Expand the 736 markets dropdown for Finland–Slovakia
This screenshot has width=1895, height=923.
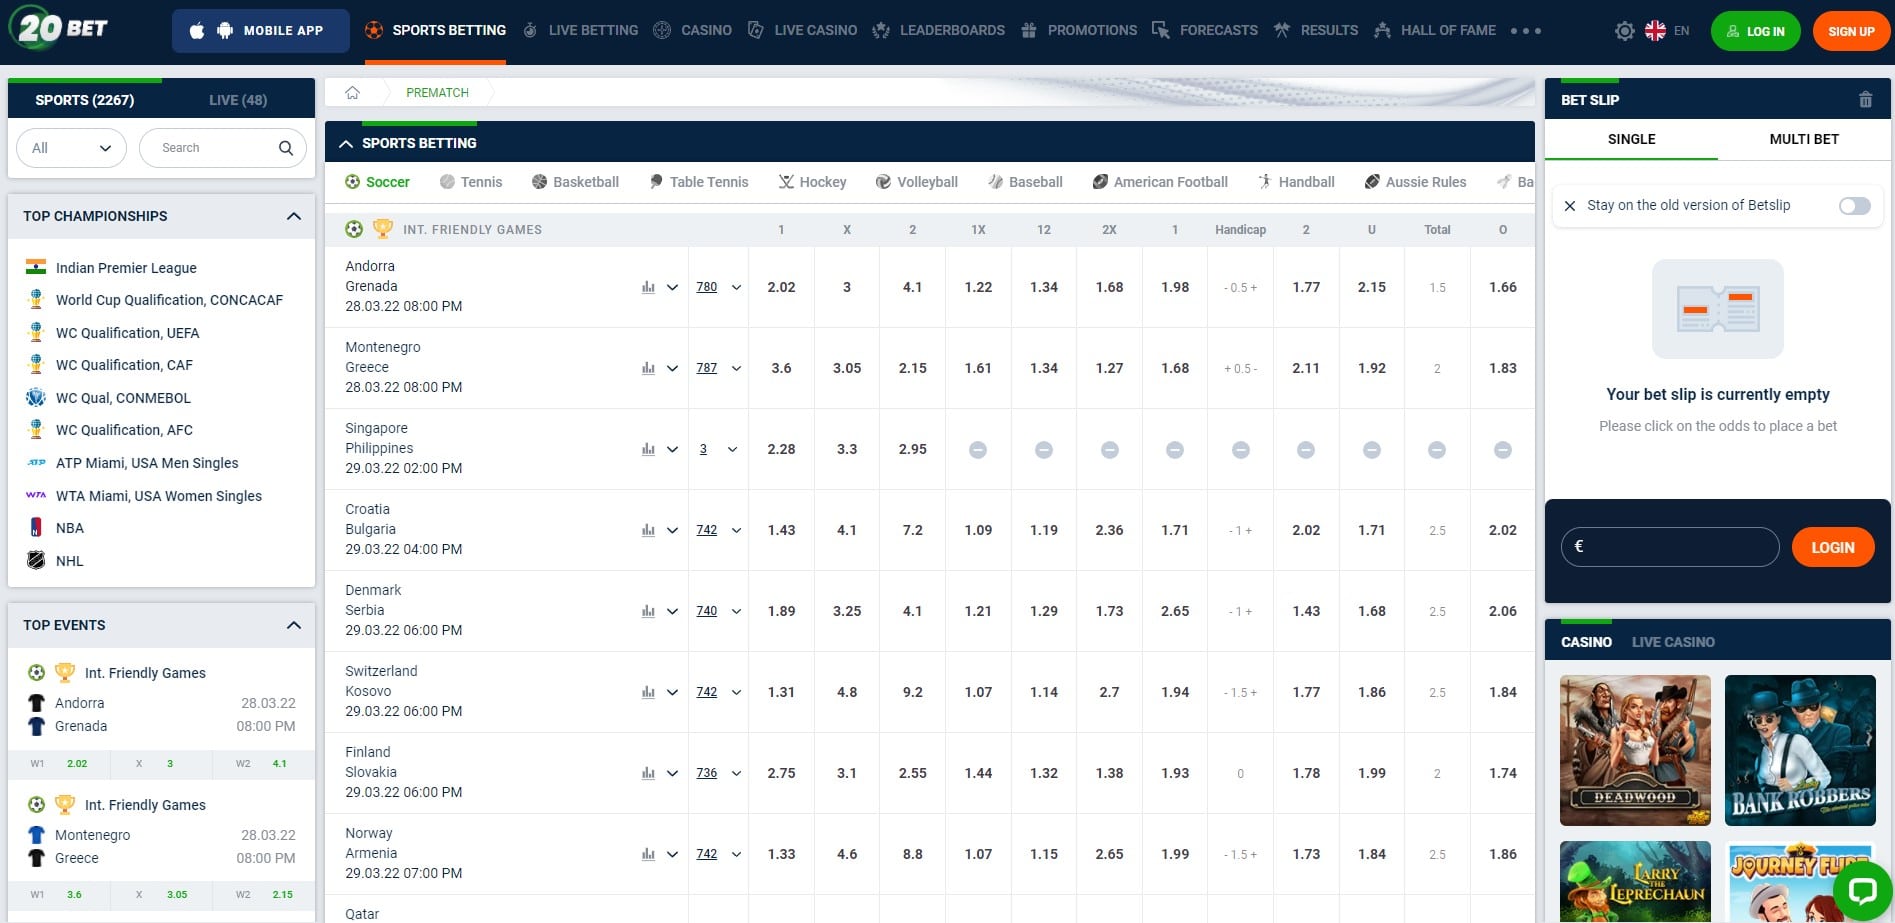coord(736,773)
